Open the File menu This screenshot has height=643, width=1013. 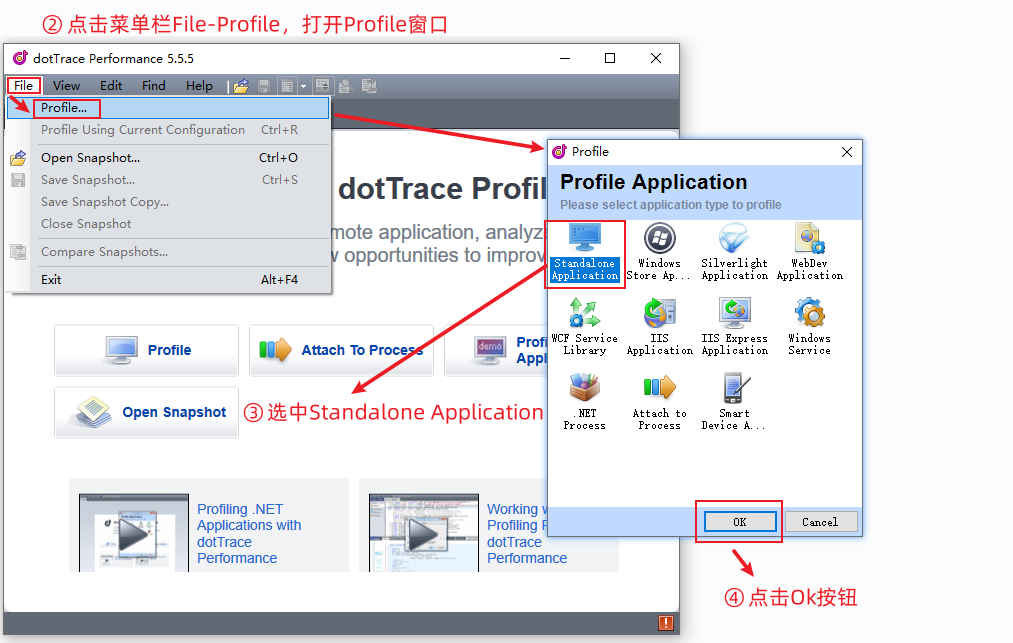pyautogui.click(x=24, y=85)
